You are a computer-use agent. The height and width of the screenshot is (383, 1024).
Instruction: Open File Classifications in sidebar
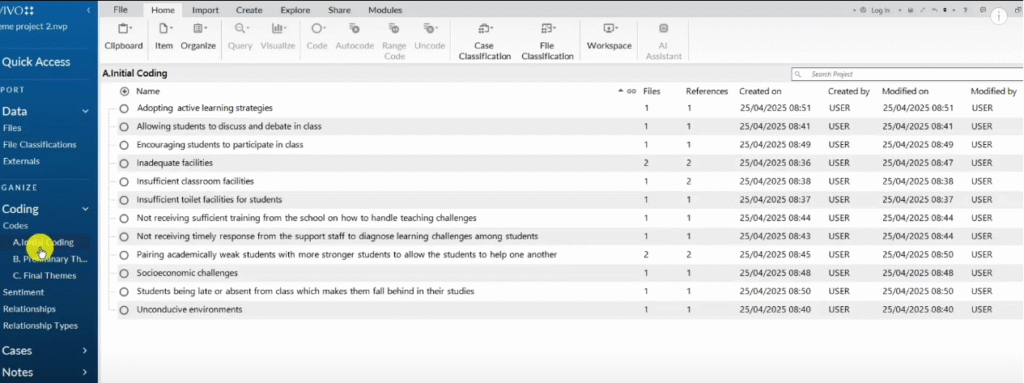coord(39,144)
